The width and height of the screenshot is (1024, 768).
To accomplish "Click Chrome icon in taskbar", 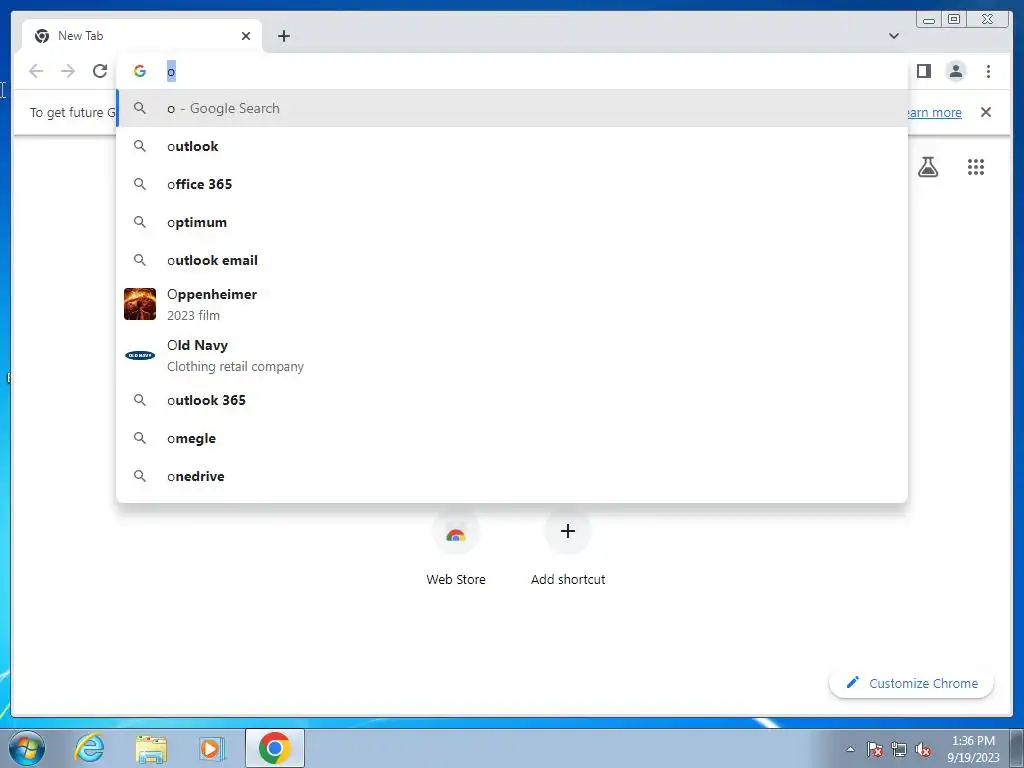I will 274,748.
